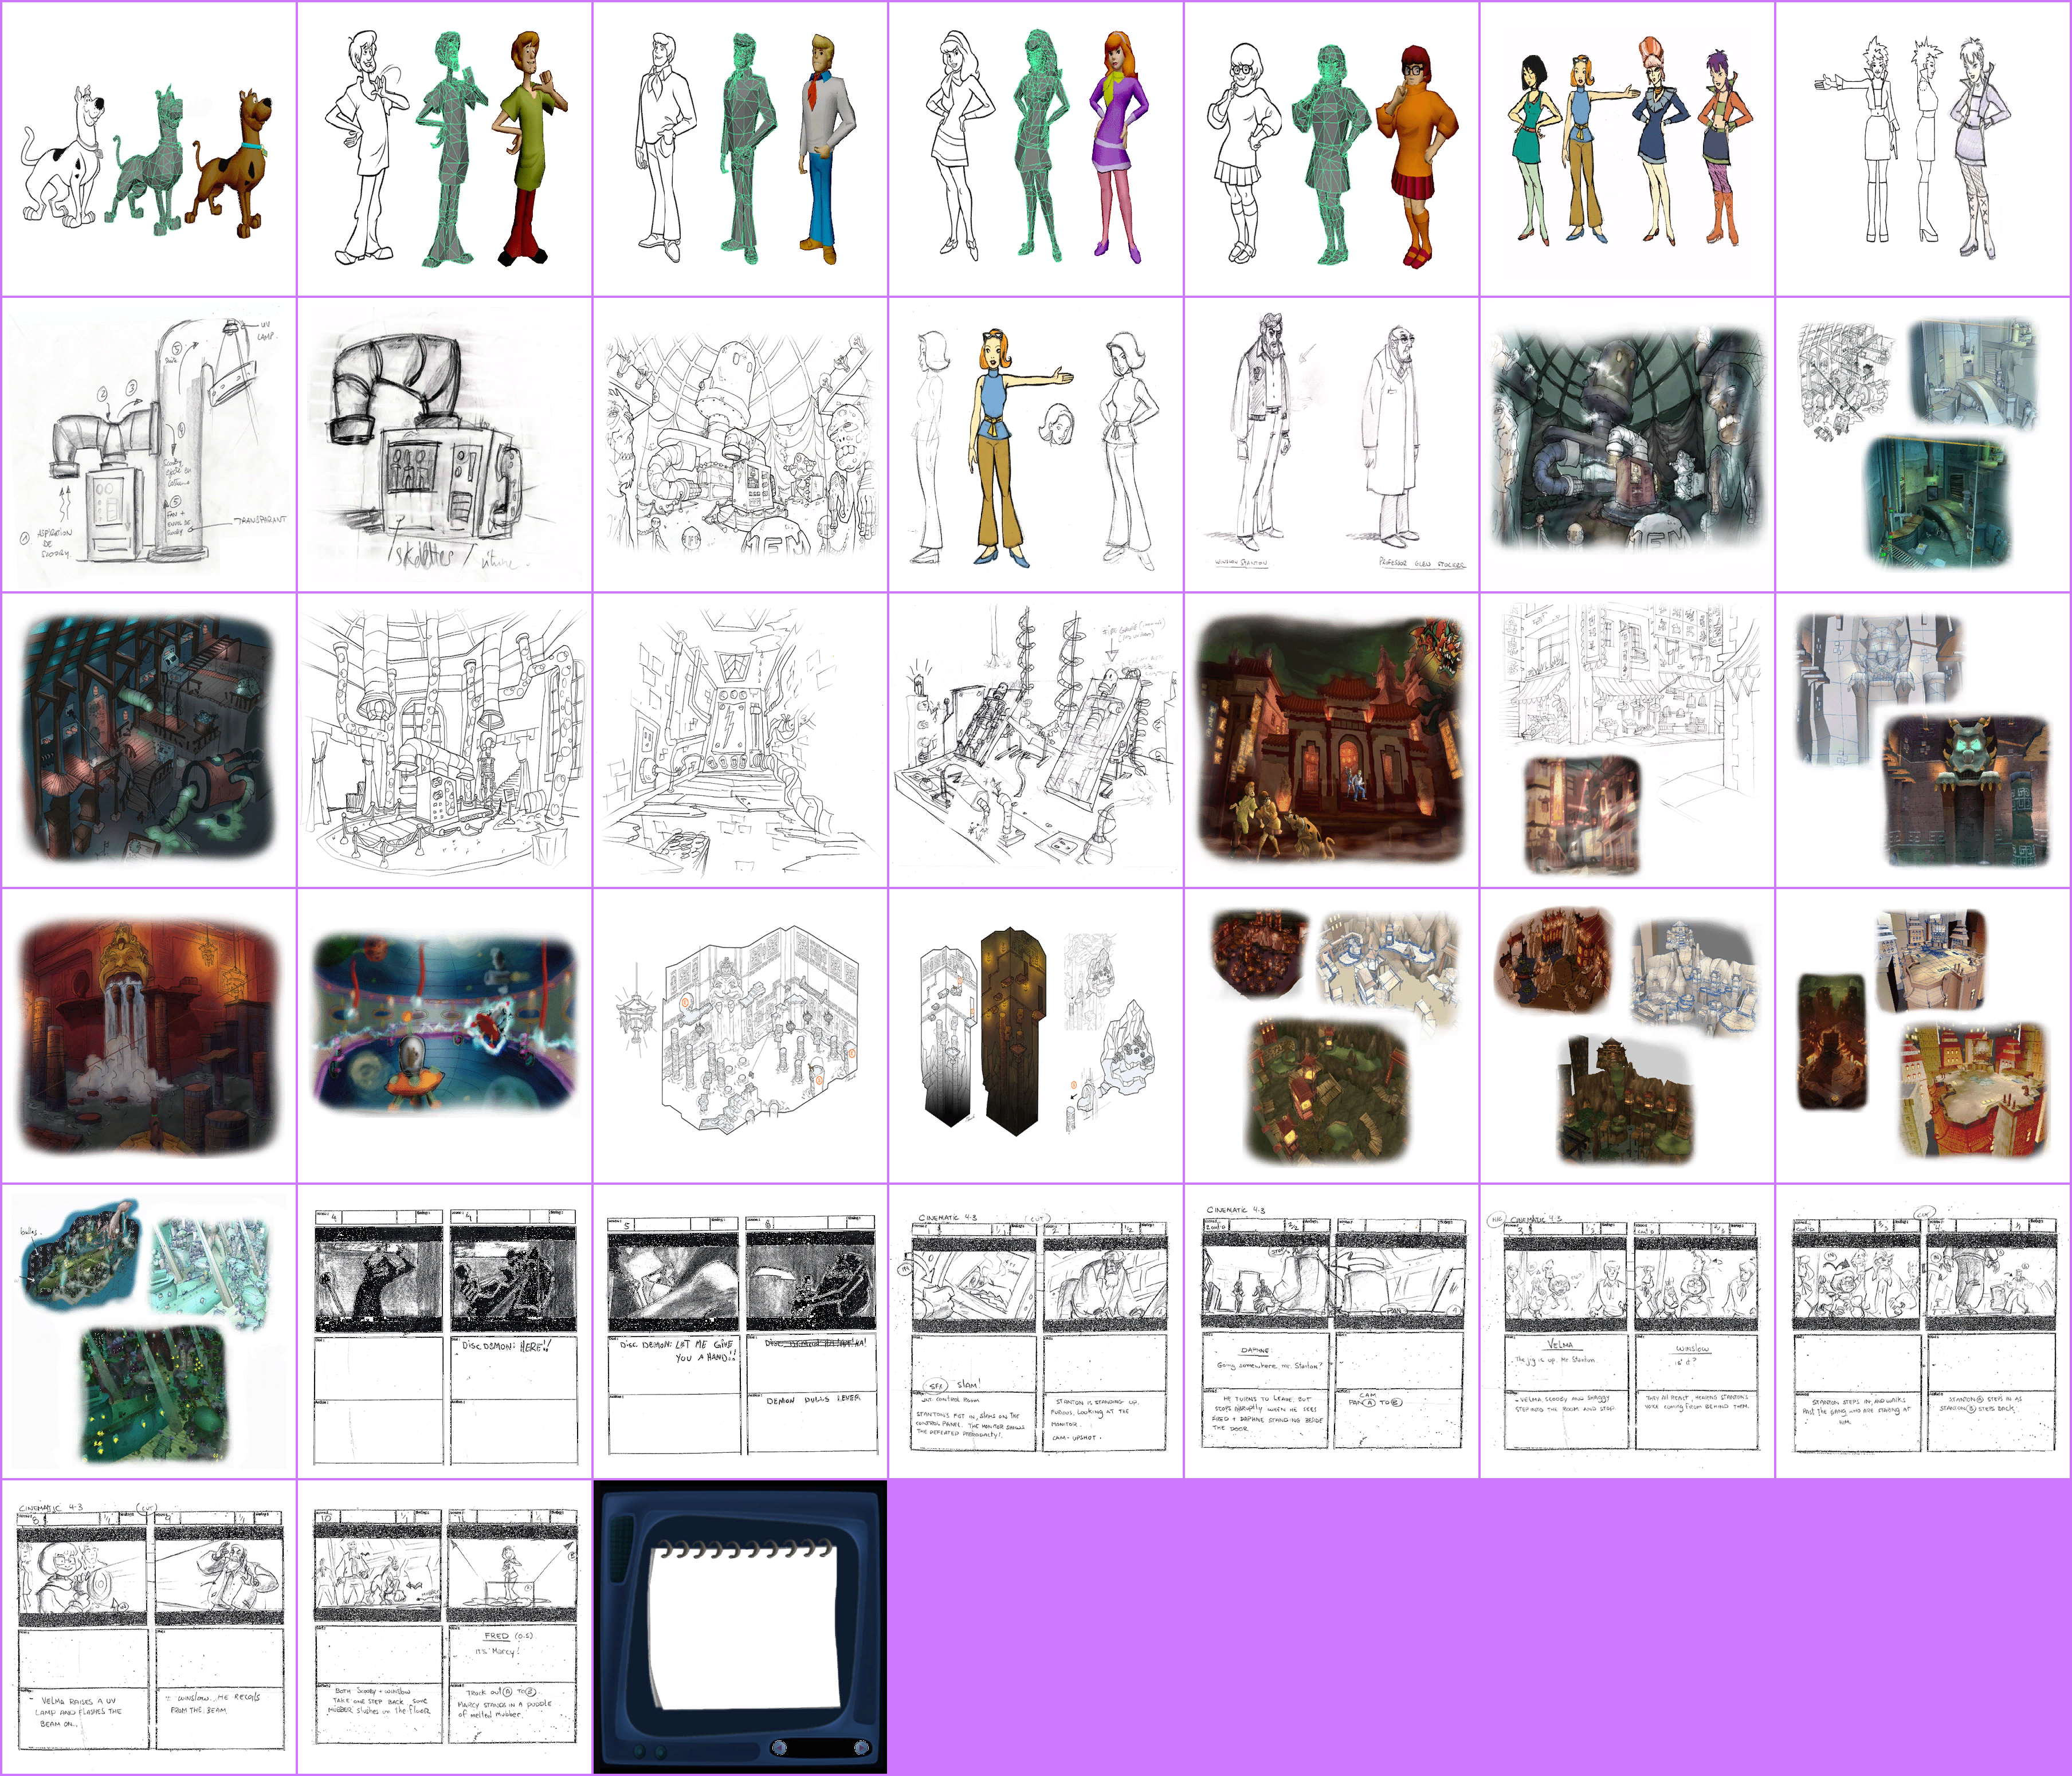
Task: Open the level views with red-yellow city
Action: click(1924, 1036)
